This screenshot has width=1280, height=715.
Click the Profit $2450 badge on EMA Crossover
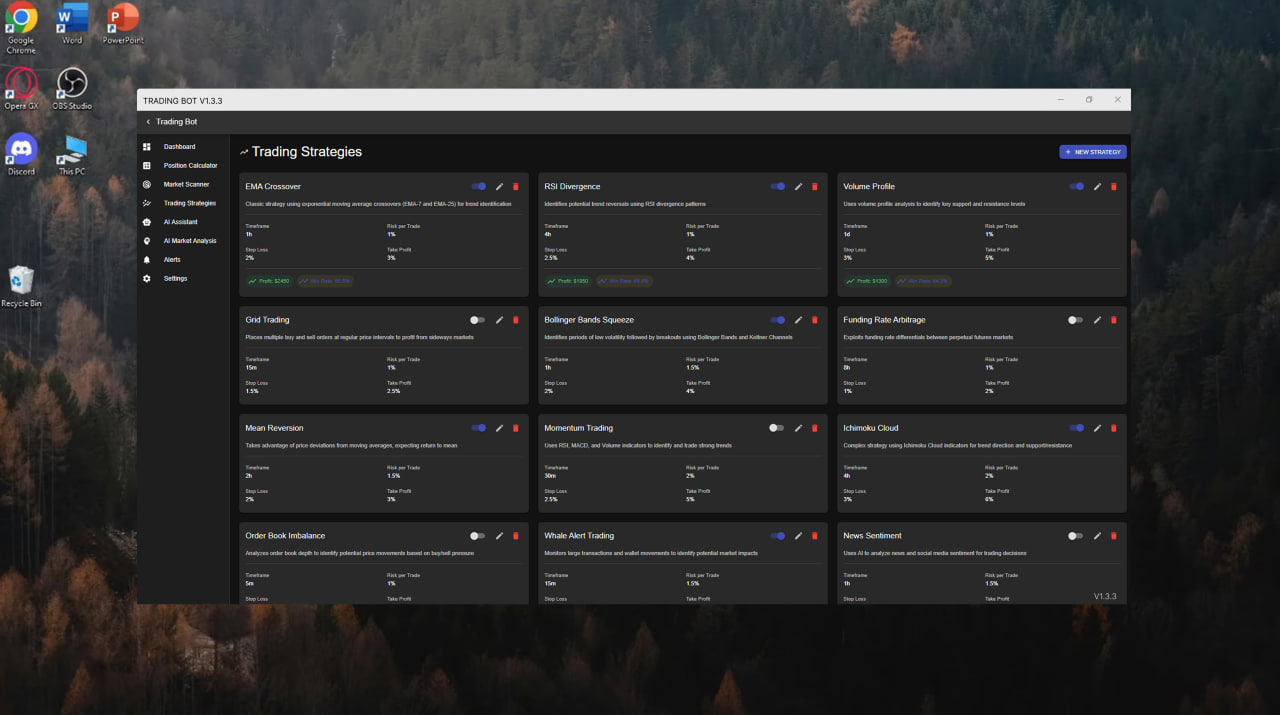pyautogui.click(x=271, y=281)
